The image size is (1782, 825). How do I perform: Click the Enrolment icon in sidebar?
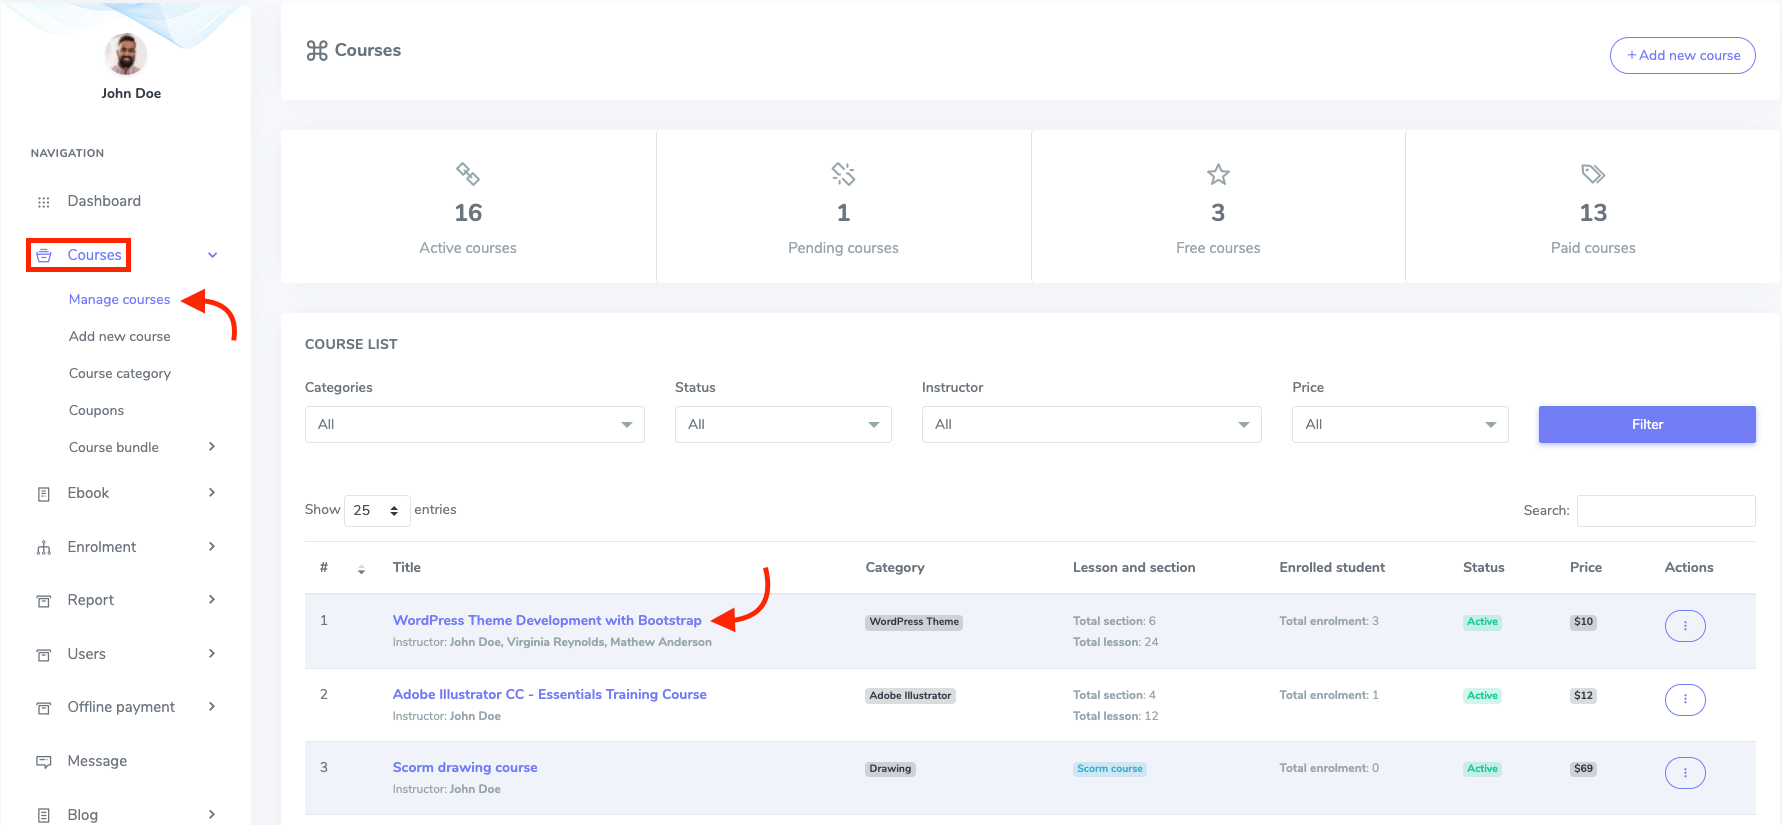[x=43, y=548]
